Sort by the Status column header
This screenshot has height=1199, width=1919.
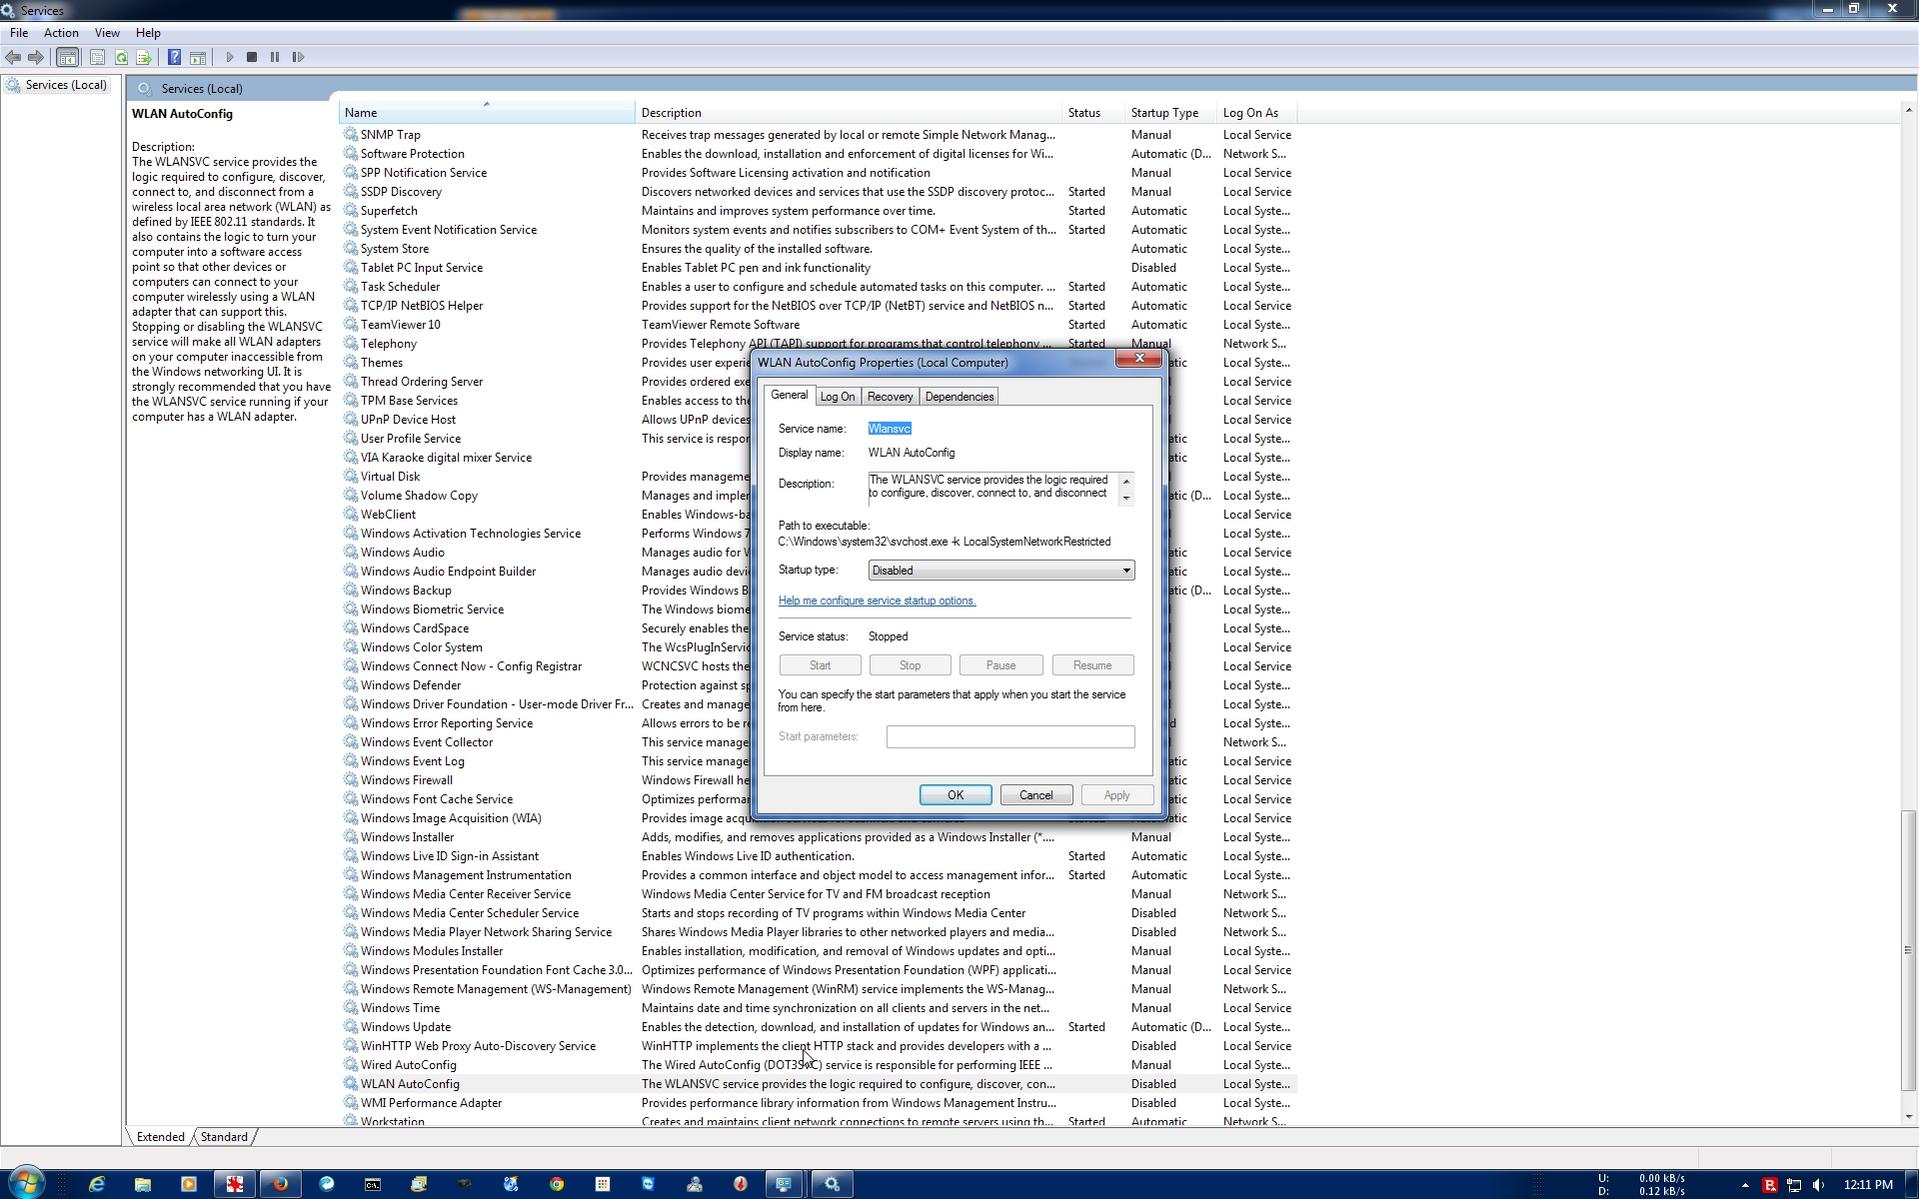pos(1094,113)
